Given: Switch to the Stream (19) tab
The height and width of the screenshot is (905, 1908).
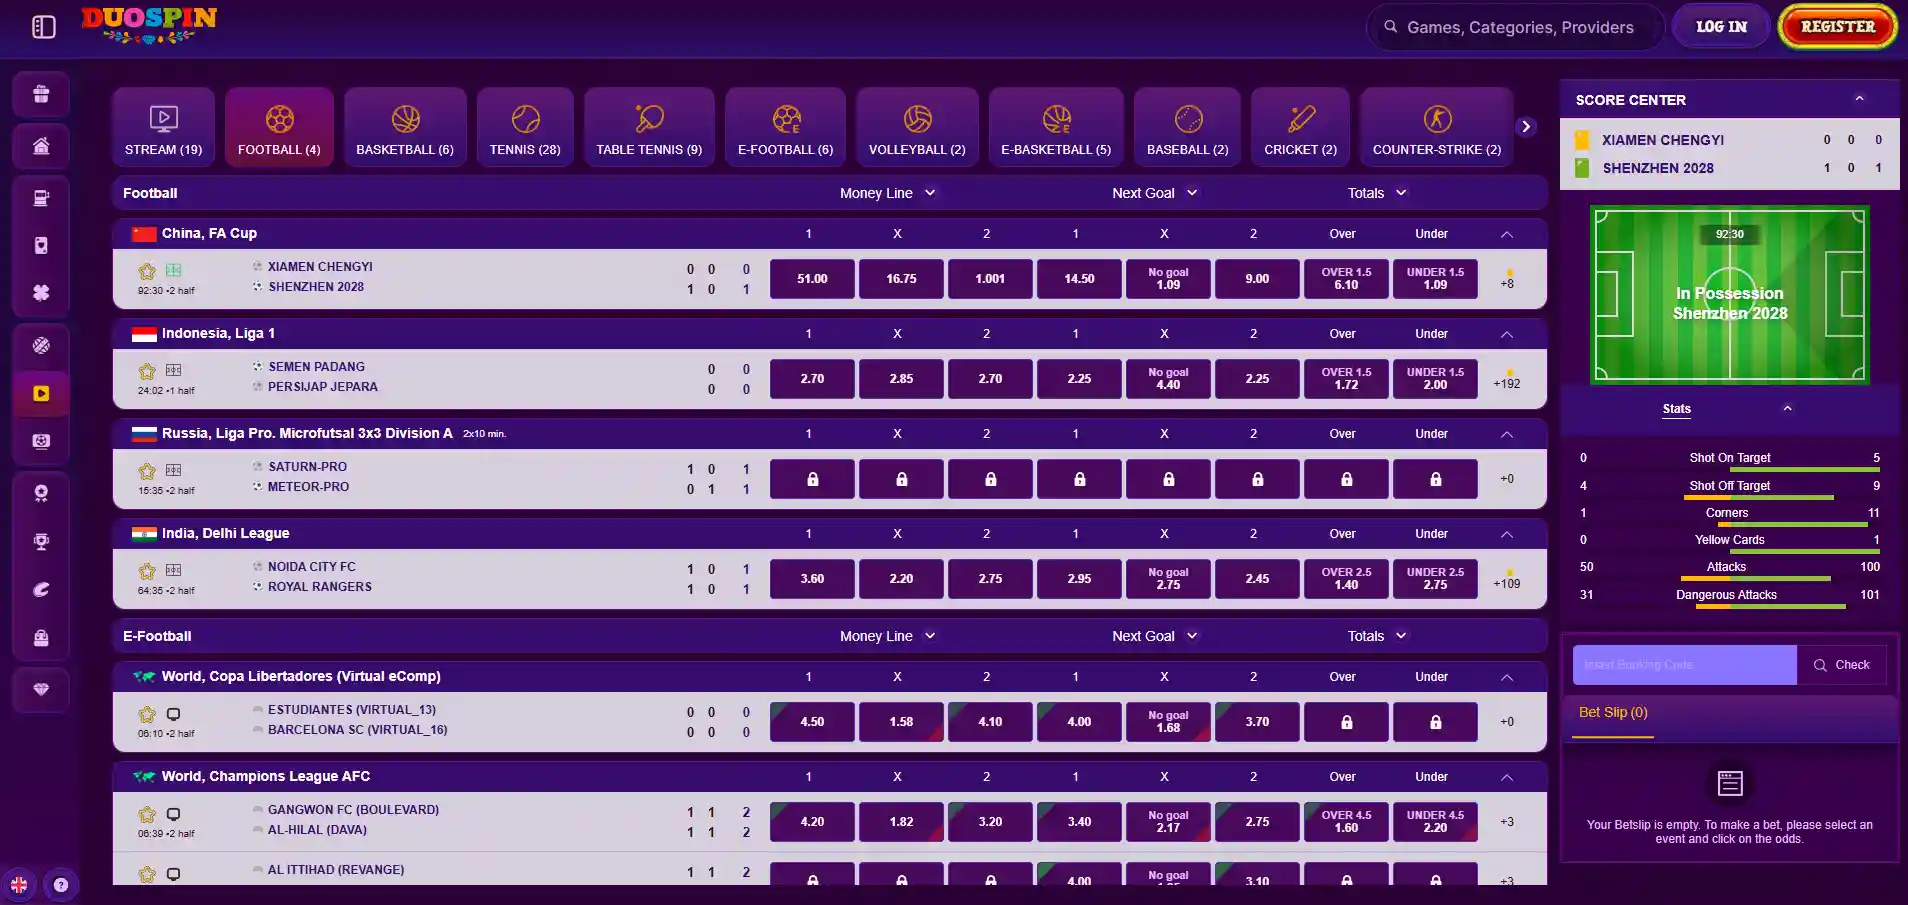Looking at the screenshot, I should pyautogui.click(x=163, y=127).
